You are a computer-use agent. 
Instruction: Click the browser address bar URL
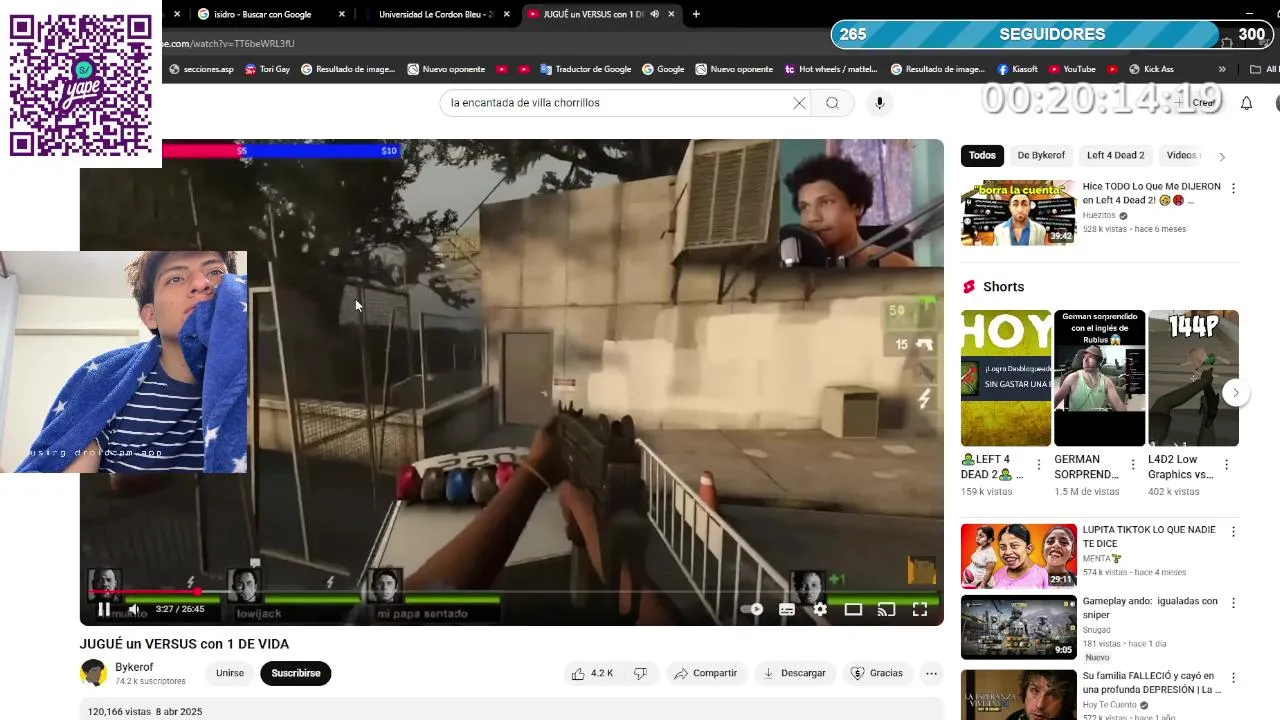click(228, 43)
